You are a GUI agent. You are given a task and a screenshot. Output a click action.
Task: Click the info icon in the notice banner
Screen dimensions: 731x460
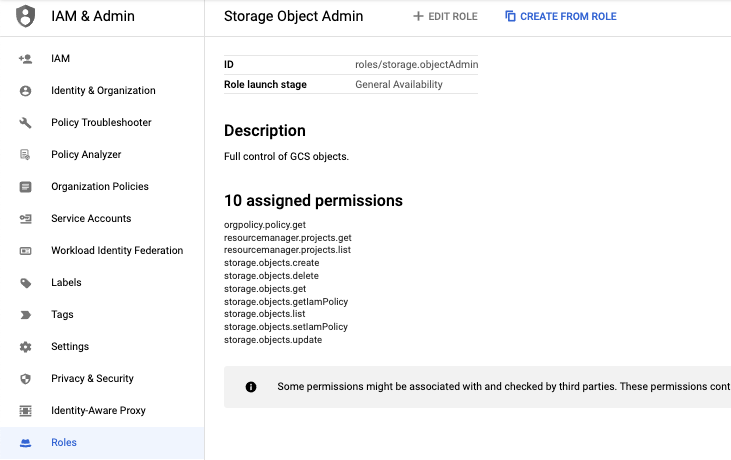pyautogui.click(x=251, y=387)
